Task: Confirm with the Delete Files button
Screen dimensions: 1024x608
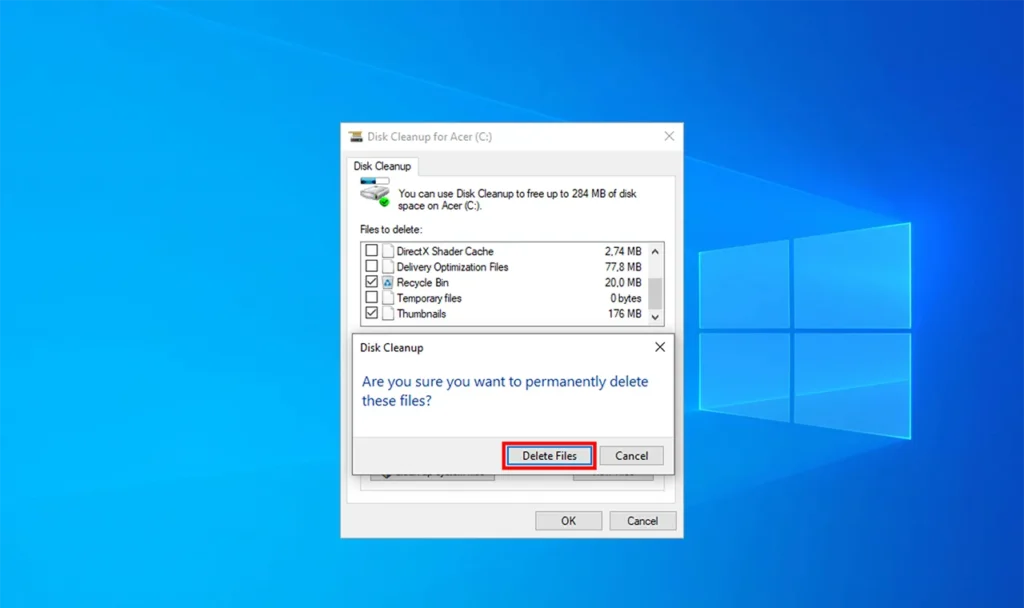Action: pyautogui.click(x=549, y=456)
